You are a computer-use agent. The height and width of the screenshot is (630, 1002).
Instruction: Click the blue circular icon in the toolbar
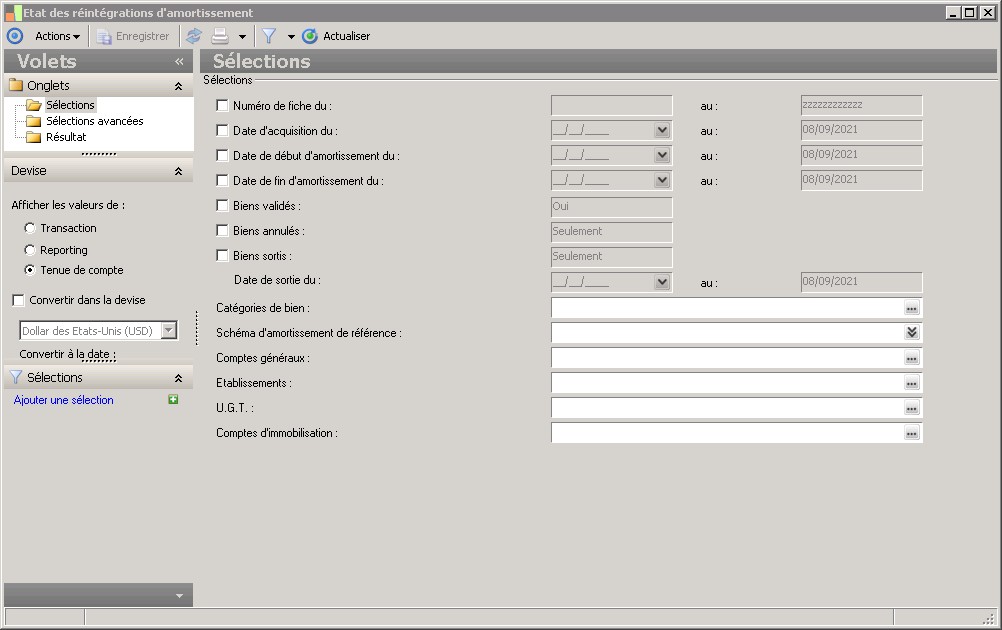tap(14, 36)
